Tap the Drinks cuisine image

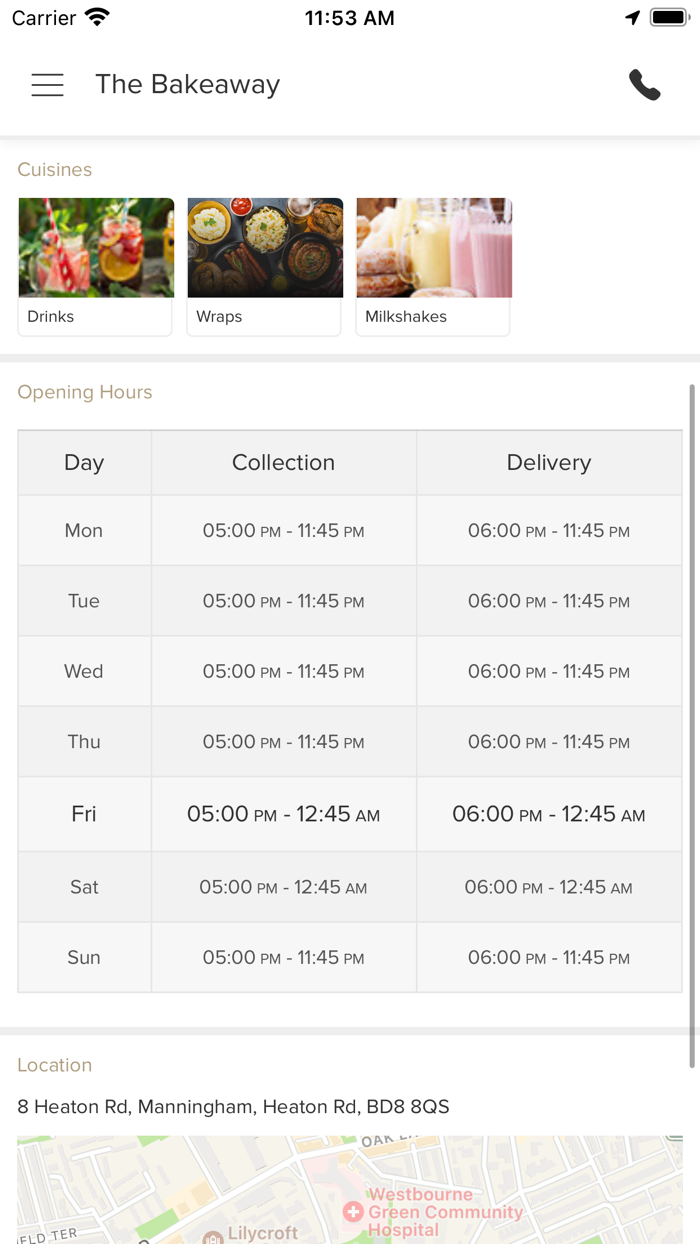[x=96, y=247]
